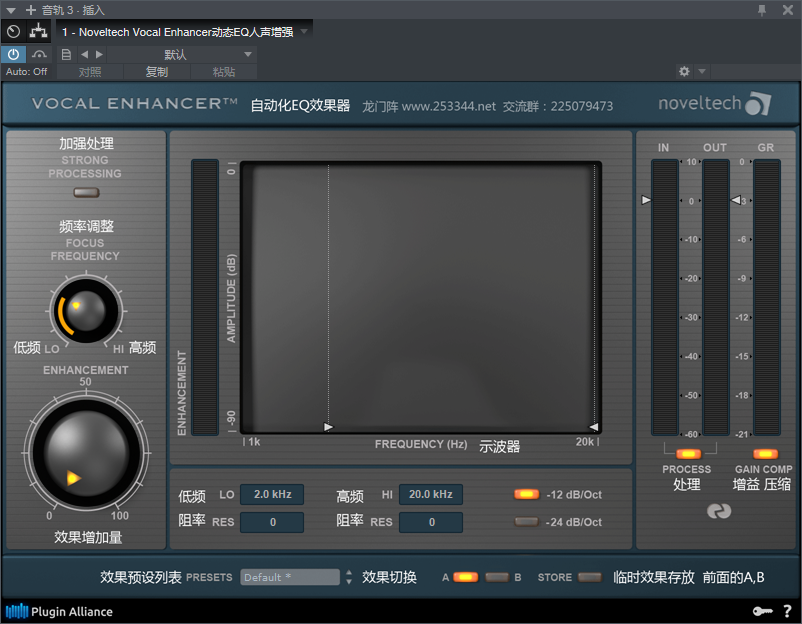This screenshot has height=624, width=802.
Task: Click the sidechain curve icon beside power
Action: click(39, 54)
